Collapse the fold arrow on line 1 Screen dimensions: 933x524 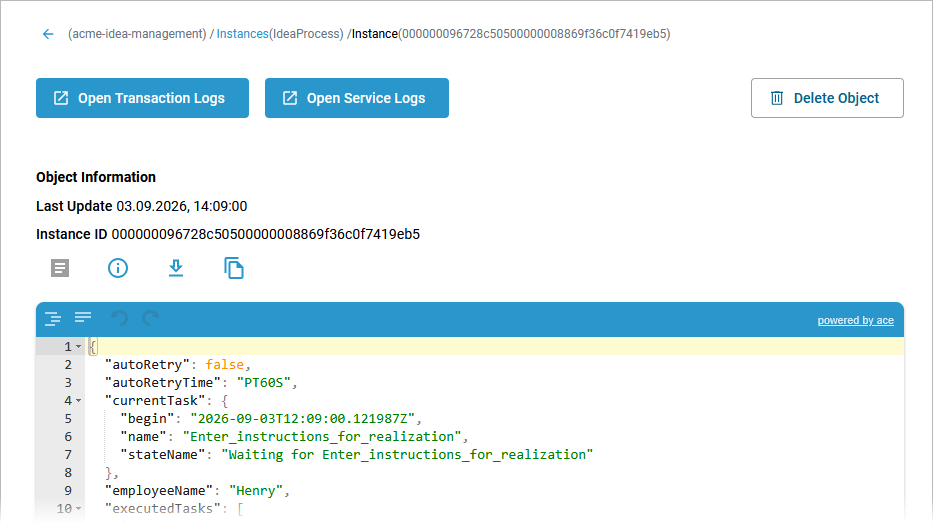79,347
